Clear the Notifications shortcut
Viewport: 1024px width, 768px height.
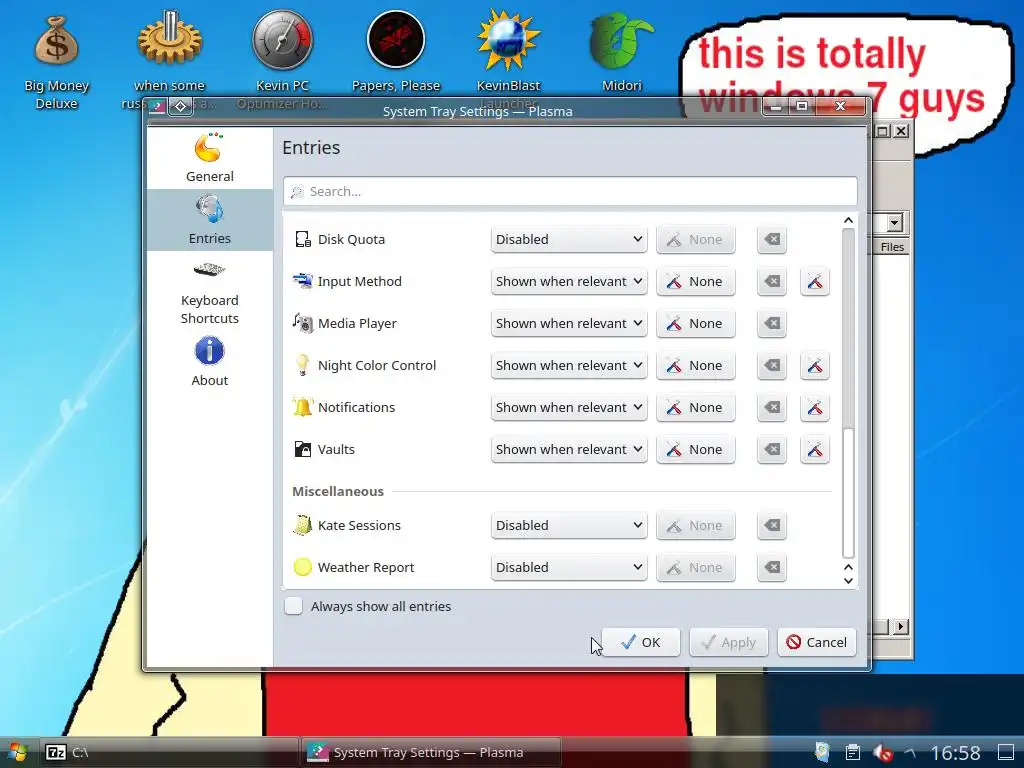(x=772, y=408)
